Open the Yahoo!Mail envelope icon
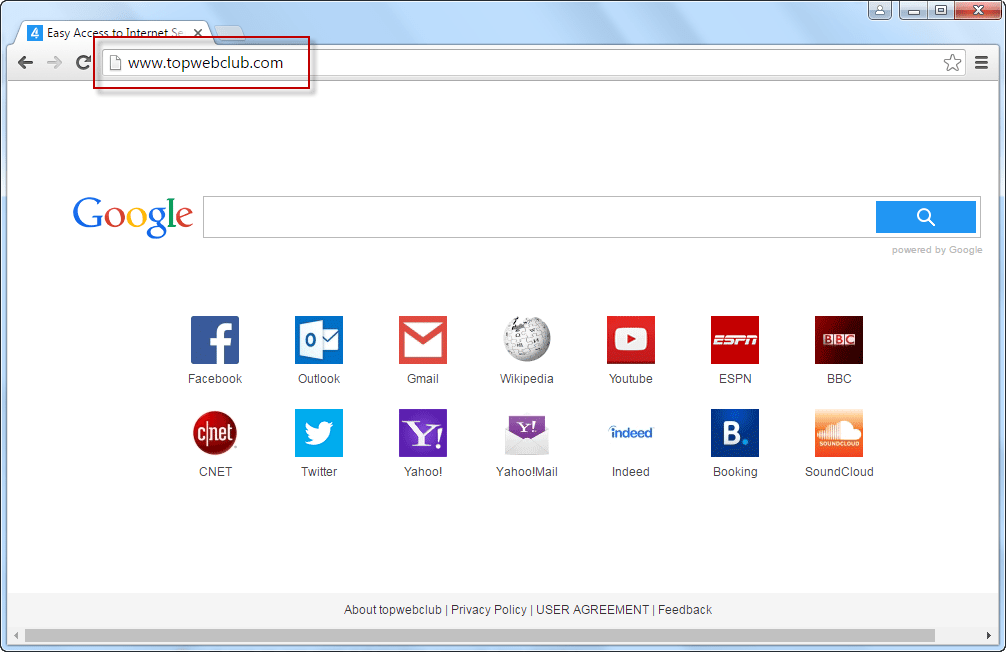 527,434
